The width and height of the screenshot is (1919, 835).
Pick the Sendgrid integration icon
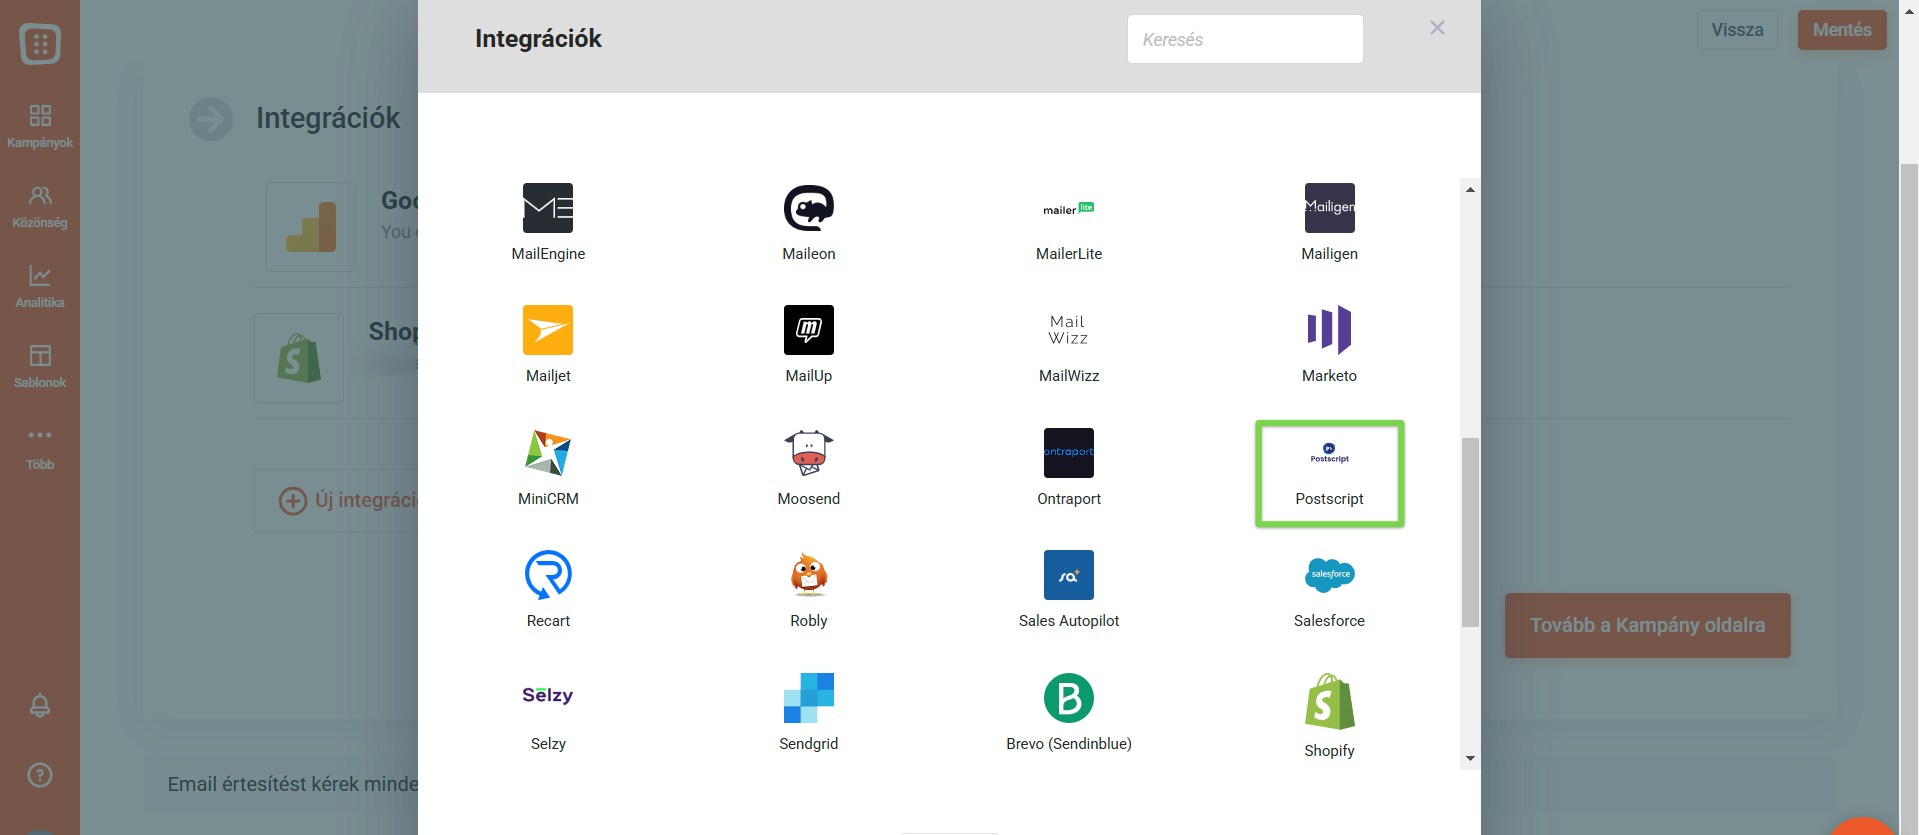pos(809,698)
